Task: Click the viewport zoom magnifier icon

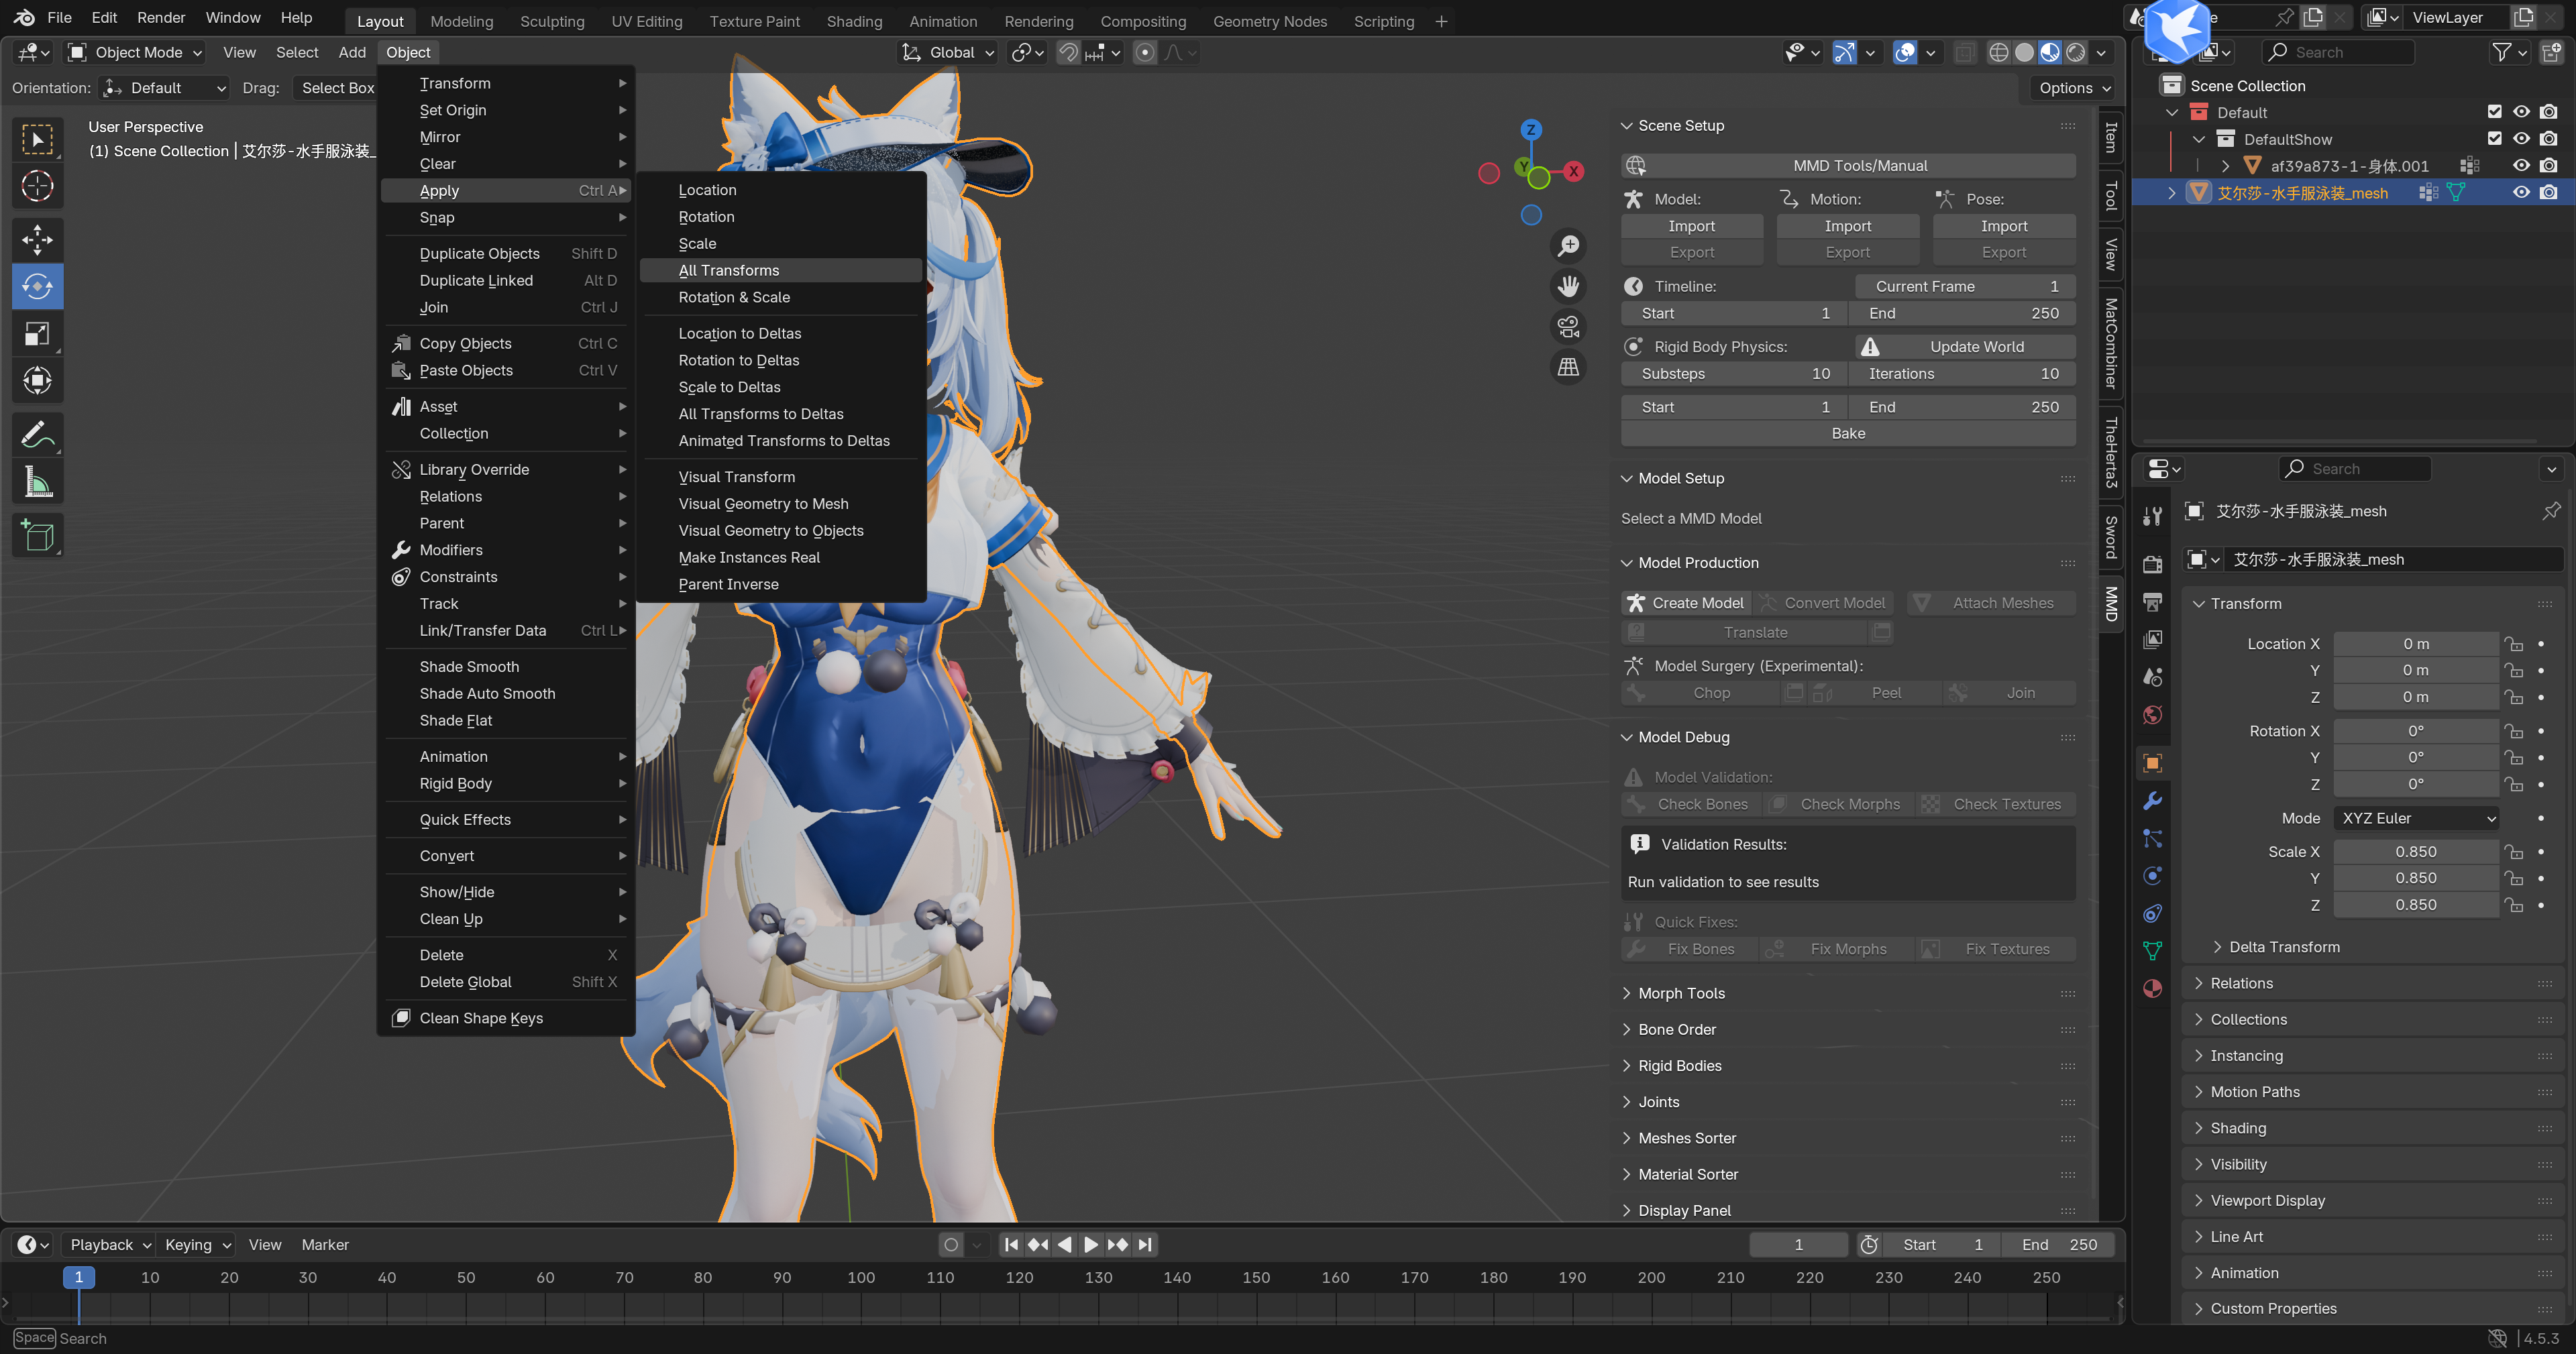Action: [1568, 245]
